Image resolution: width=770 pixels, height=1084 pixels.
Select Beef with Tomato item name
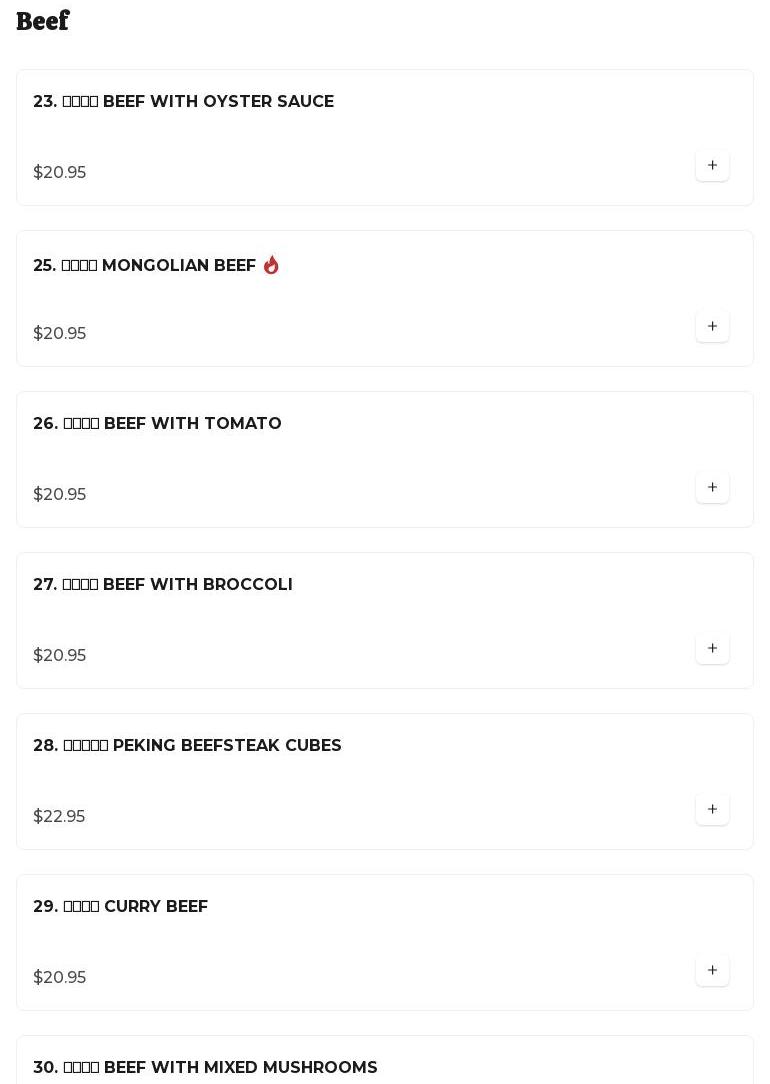point(157,424)
